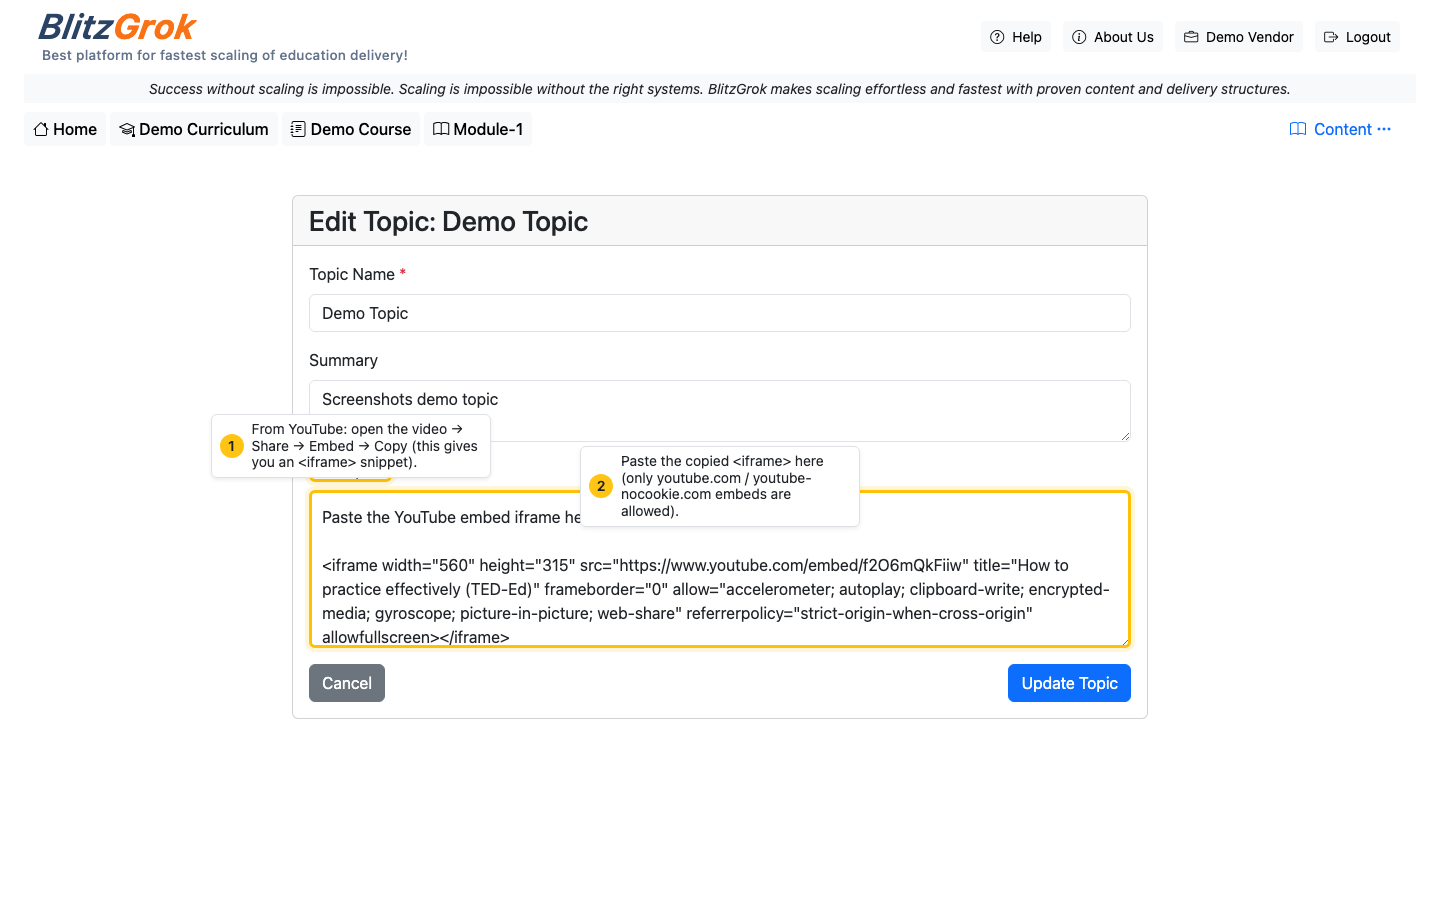Click the Module-1 open-book icon
Viewport: 1440px width, 900px height.
[441, 129]
